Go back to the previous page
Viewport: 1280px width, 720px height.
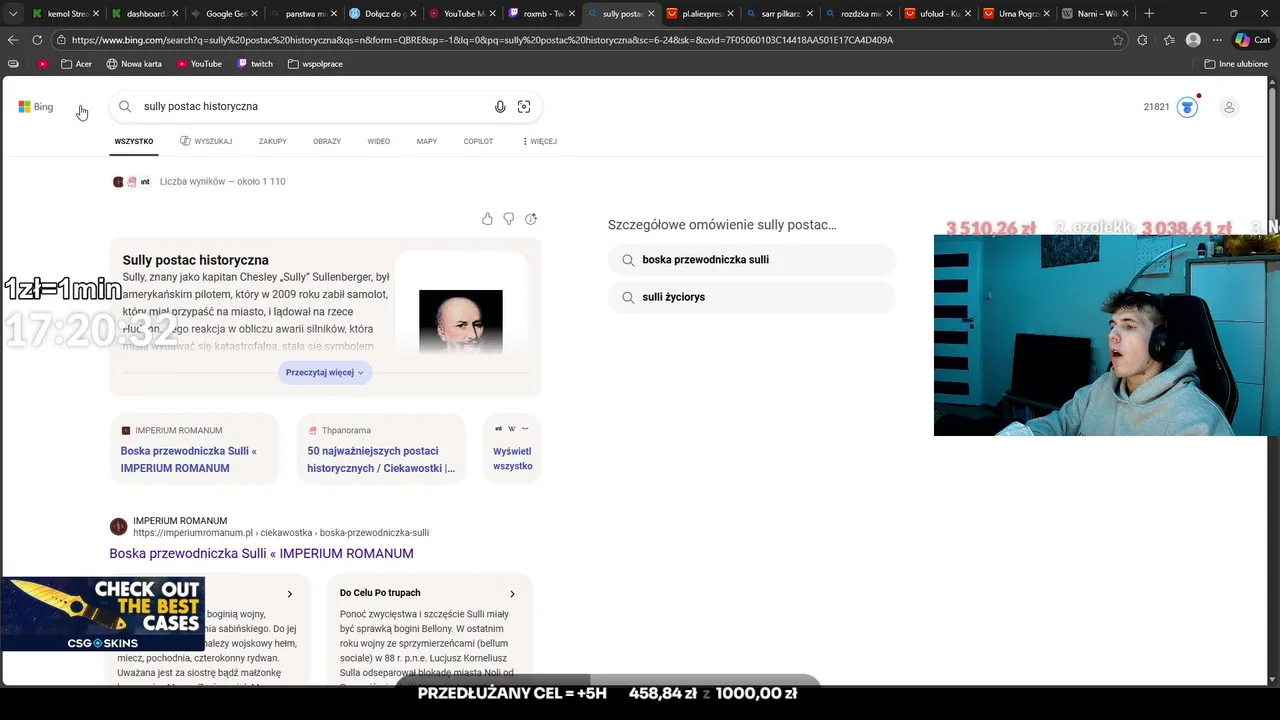(13, 40)
